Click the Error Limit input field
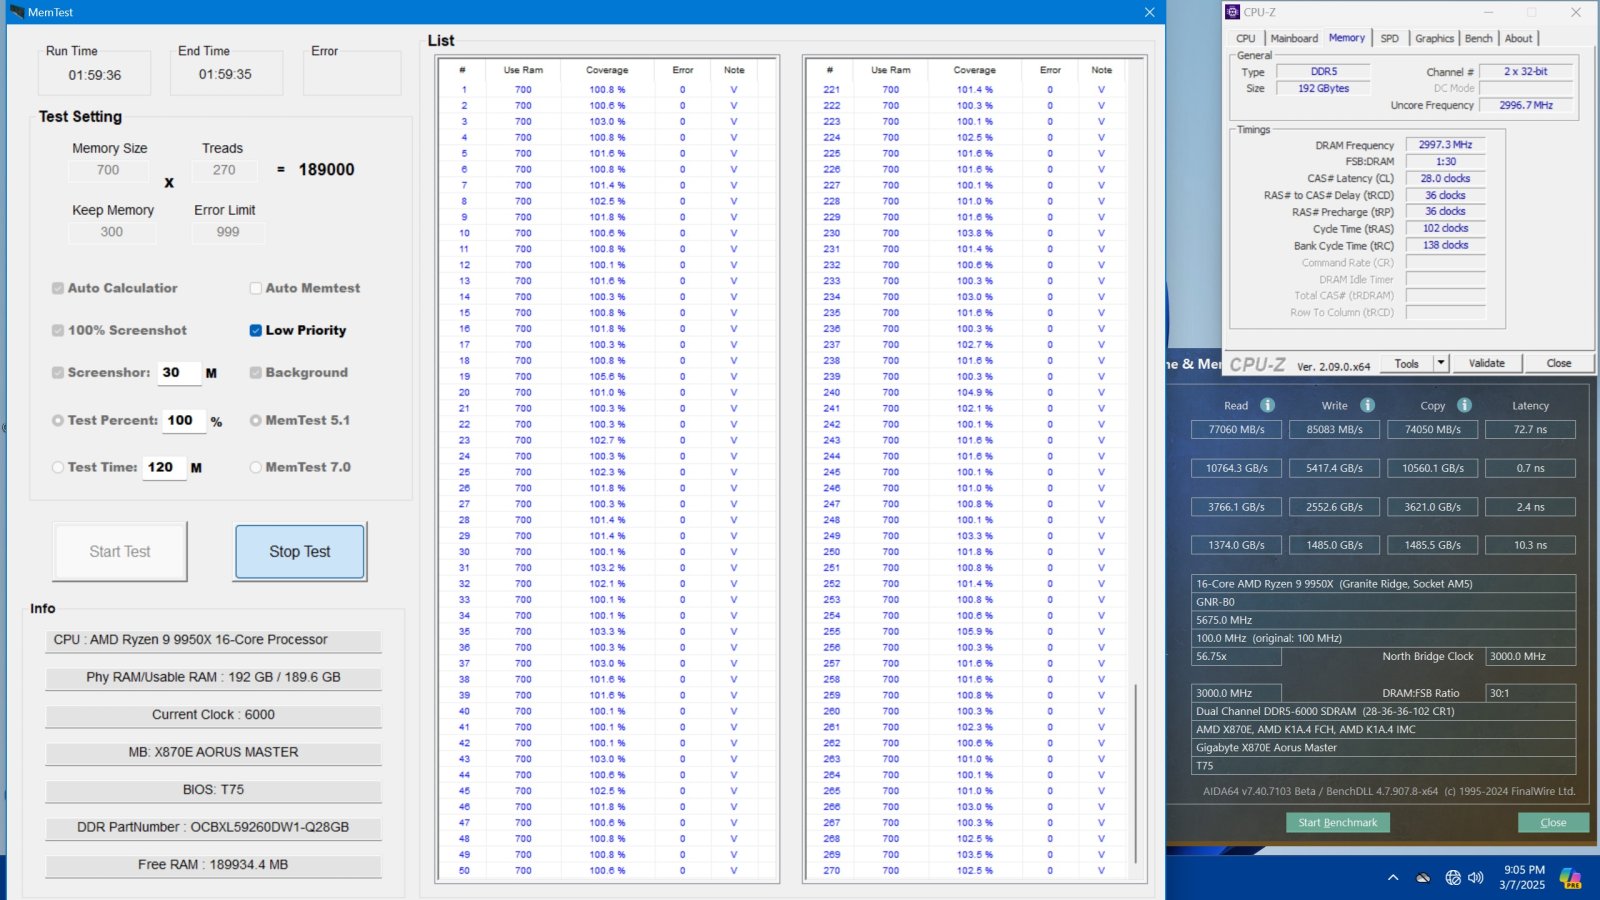 pos(228,232)
